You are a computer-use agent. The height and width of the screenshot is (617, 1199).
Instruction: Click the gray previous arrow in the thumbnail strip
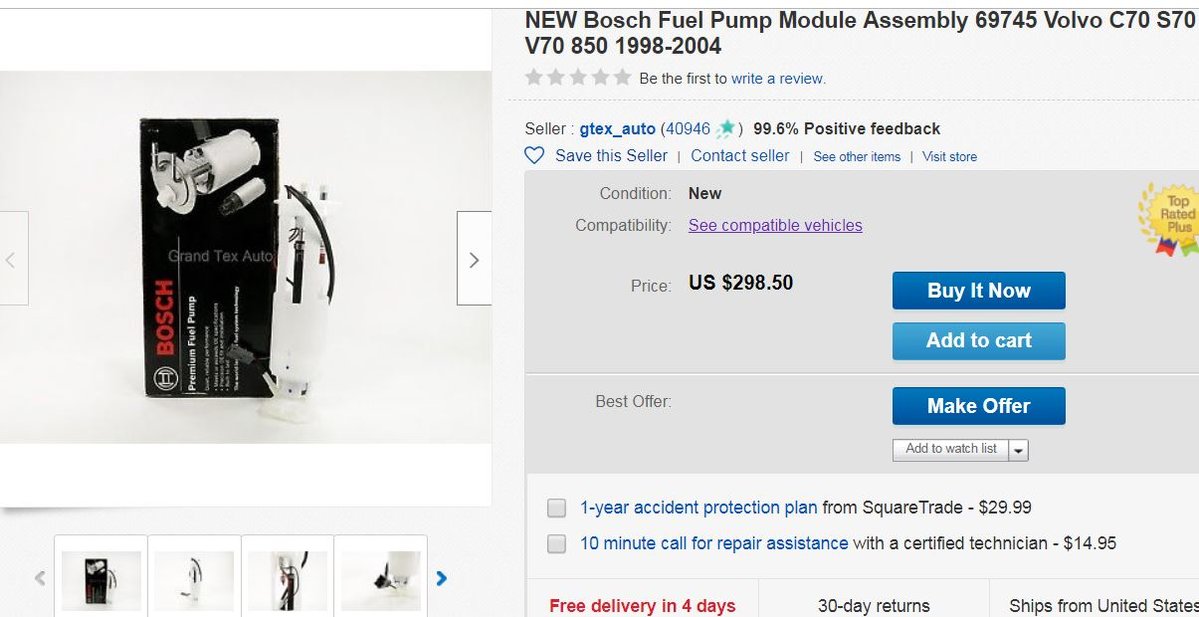38,578
